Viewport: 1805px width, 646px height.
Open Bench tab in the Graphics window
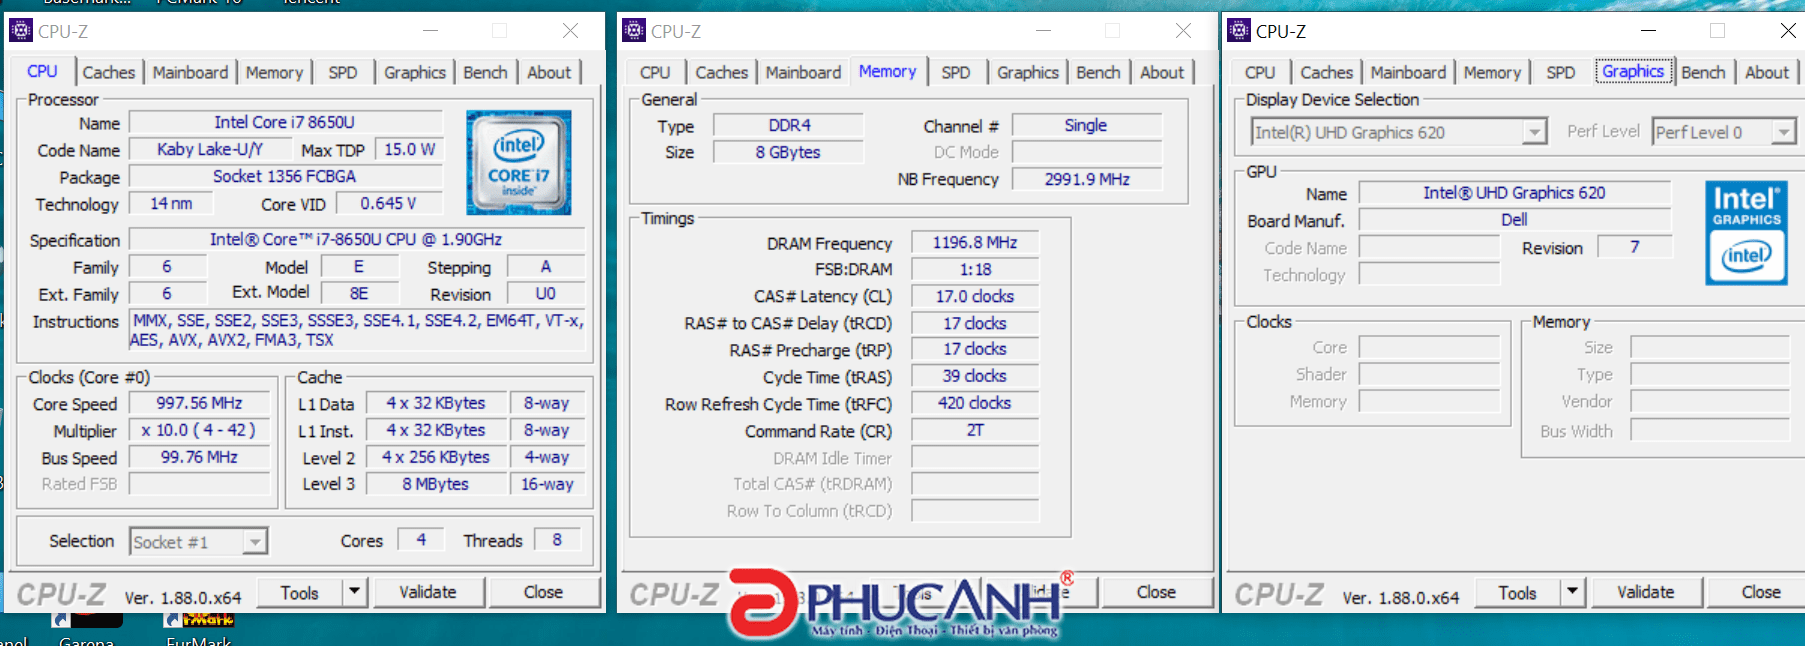click(x=1703, y=72)
